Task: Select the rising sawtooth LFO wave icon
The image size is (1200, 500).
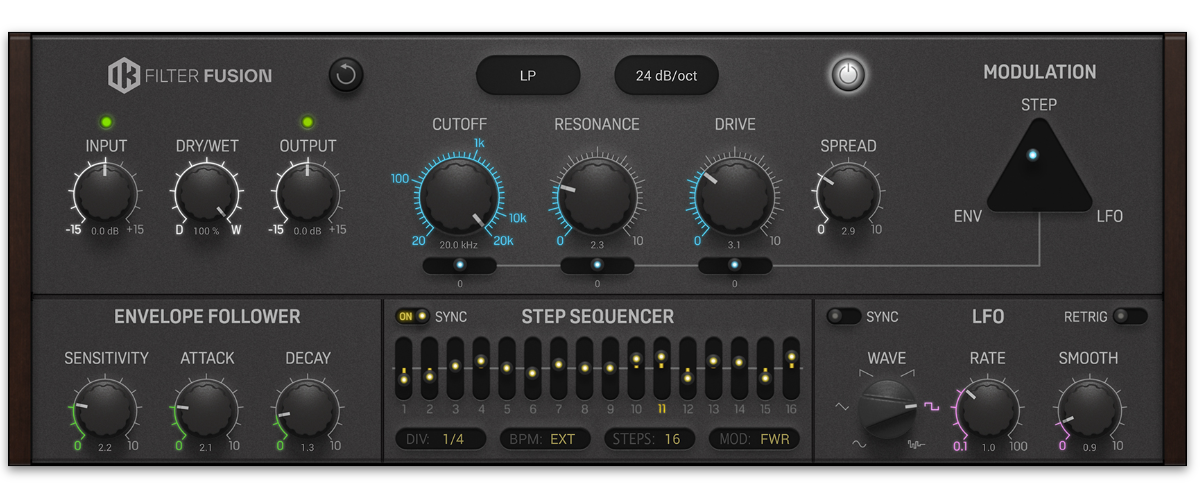Action: 906,373
